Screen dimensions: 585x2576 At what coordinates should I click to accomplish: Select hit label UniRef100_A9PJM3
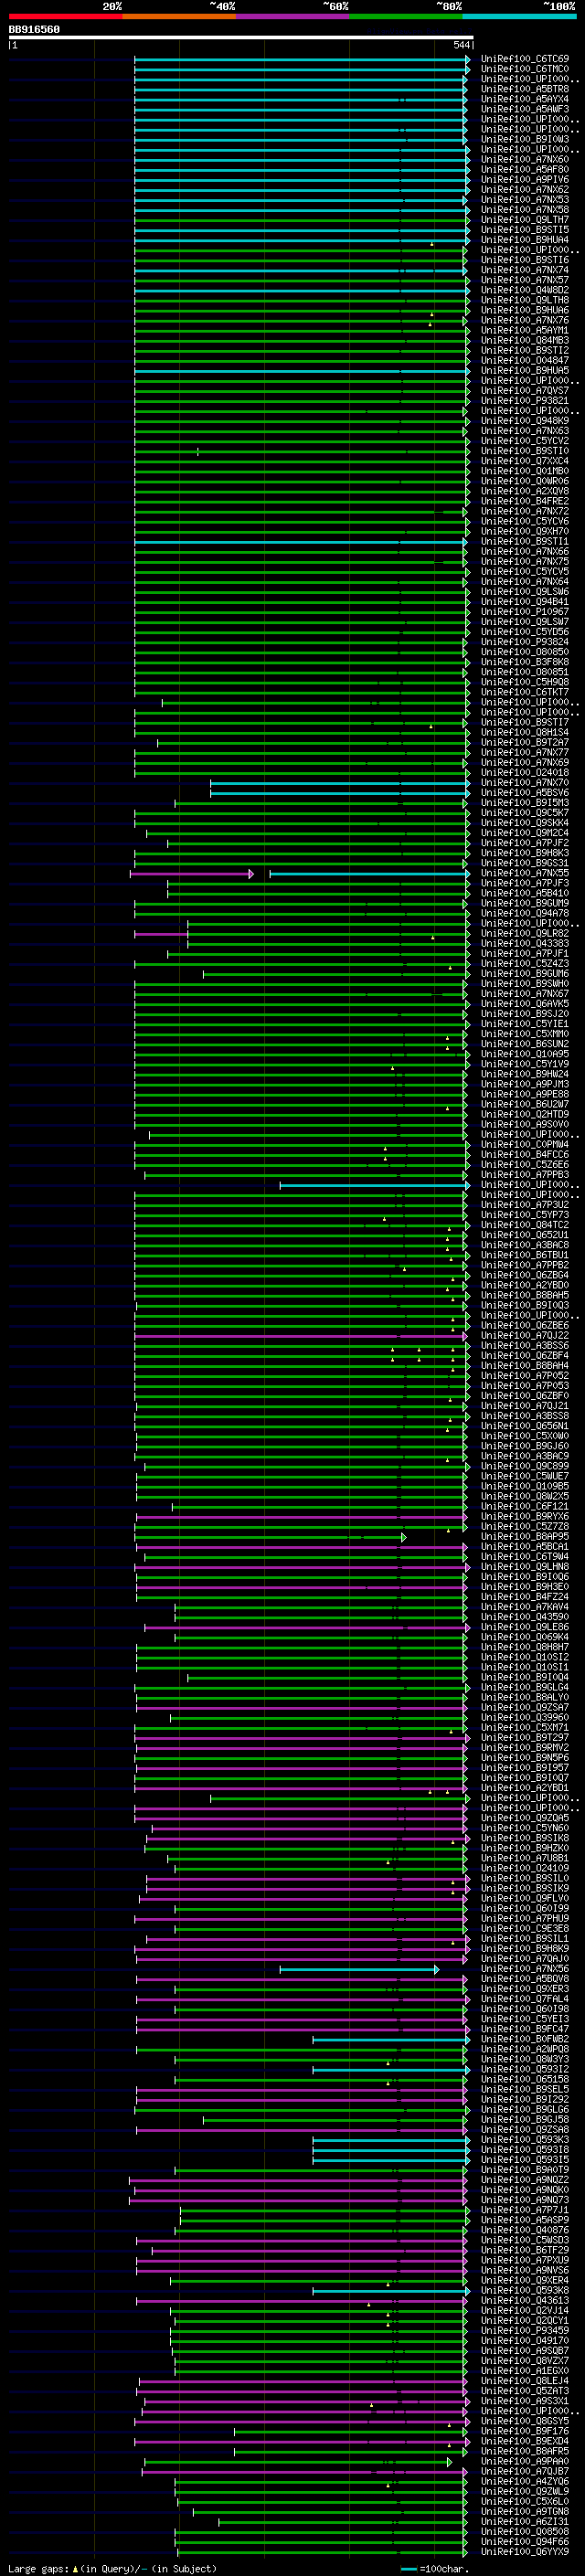point(525,1084)
